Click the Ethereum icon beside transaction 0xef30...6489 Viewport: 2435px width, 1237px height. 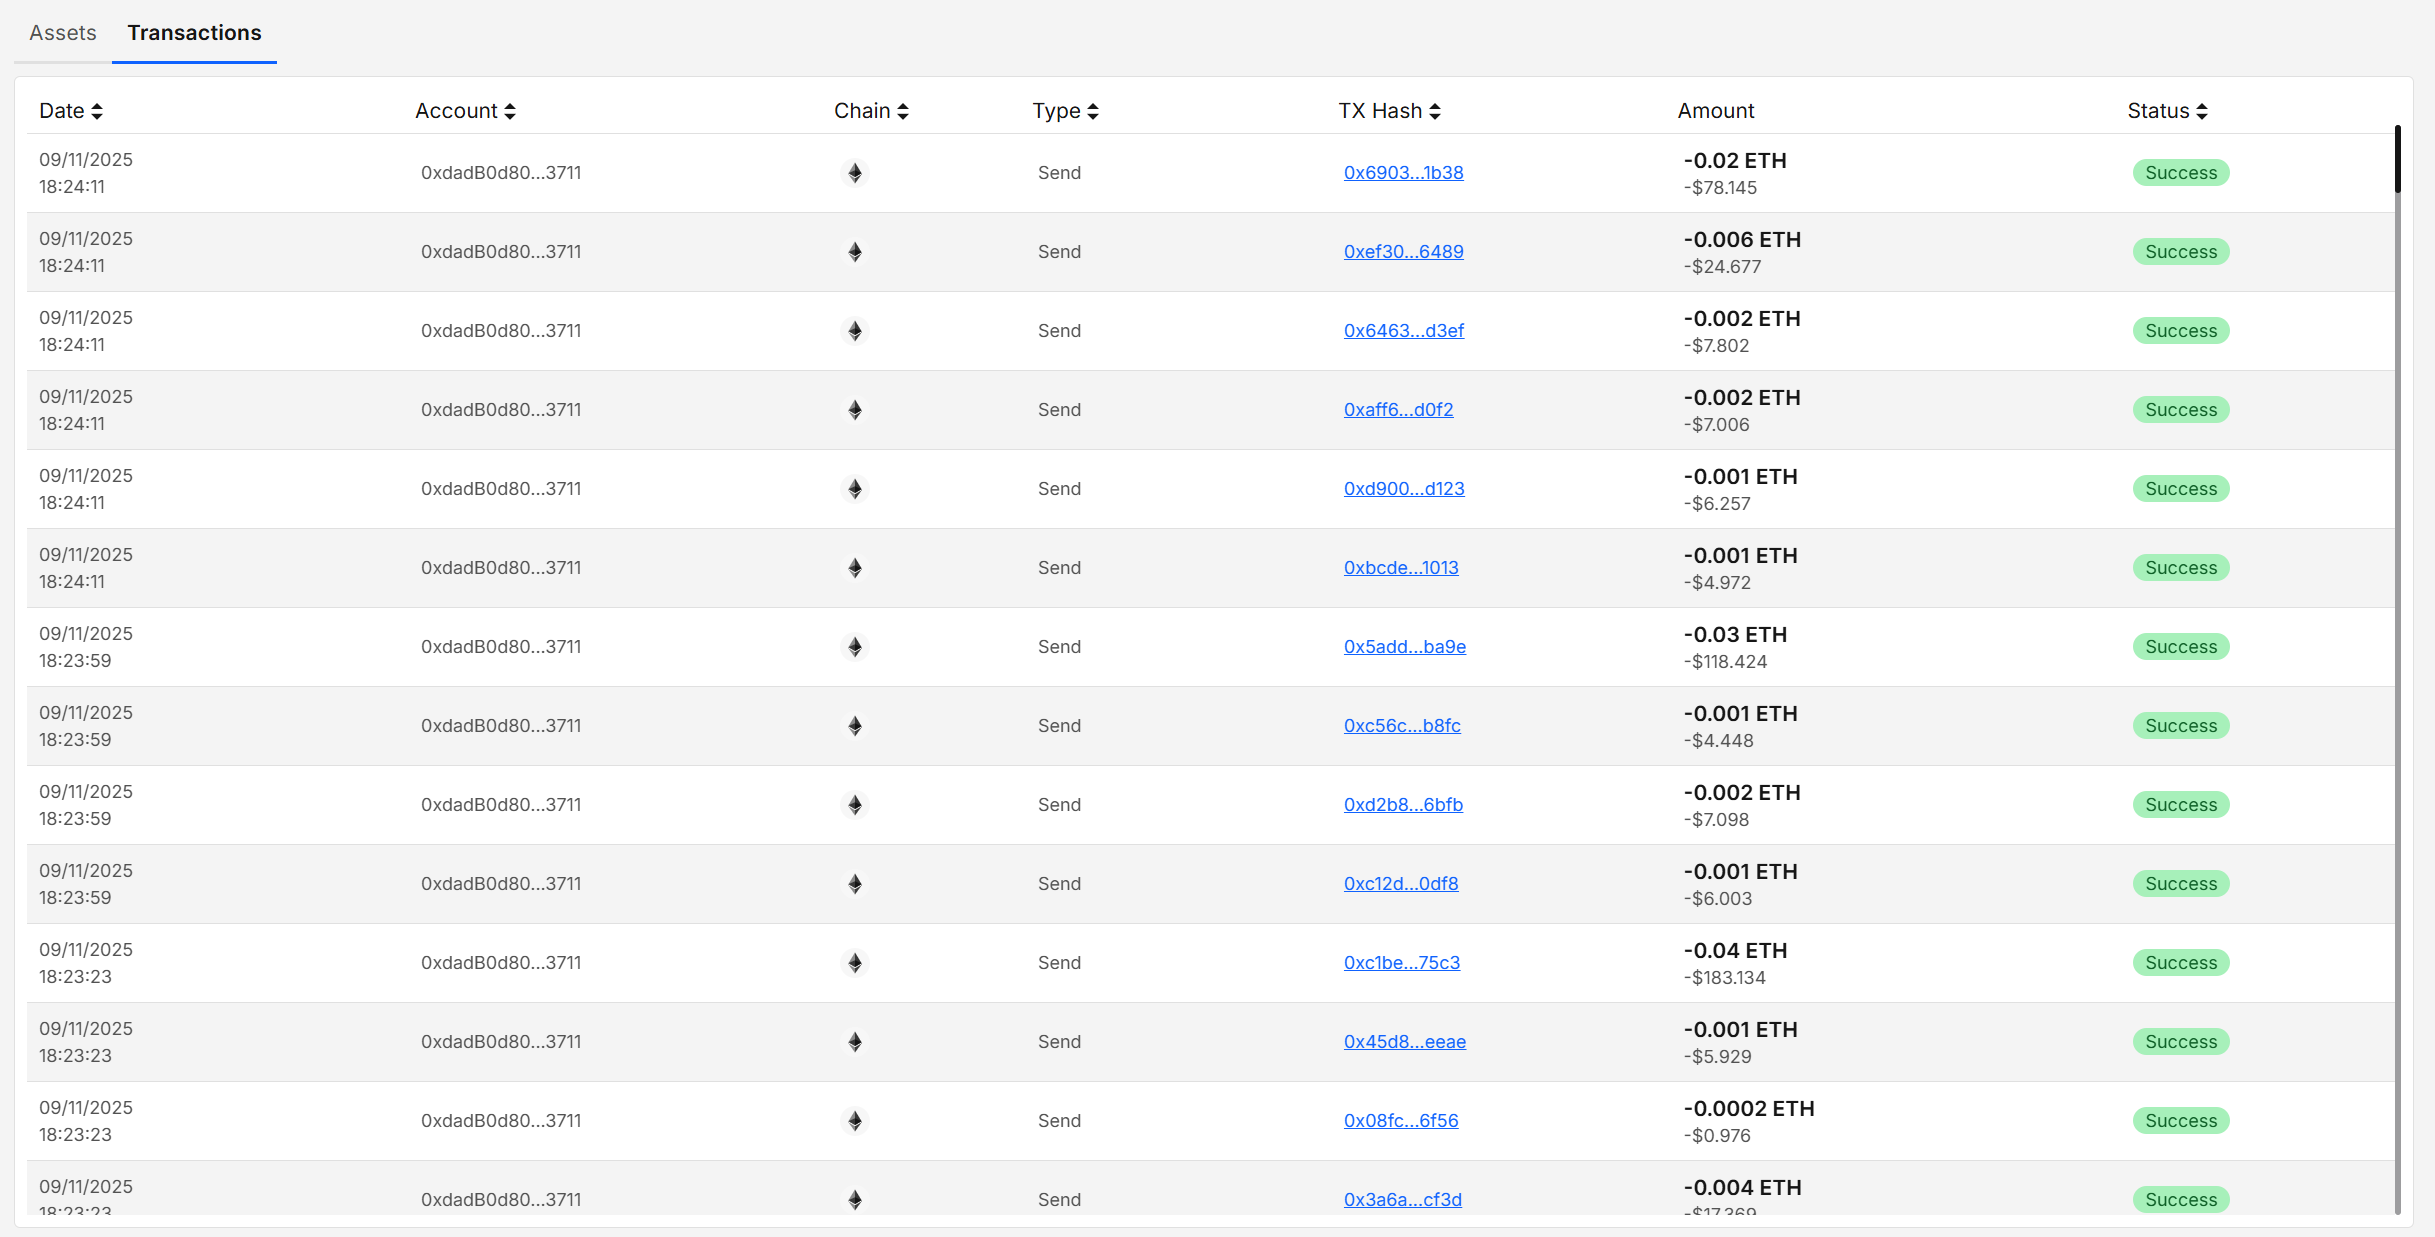[854, 251]
